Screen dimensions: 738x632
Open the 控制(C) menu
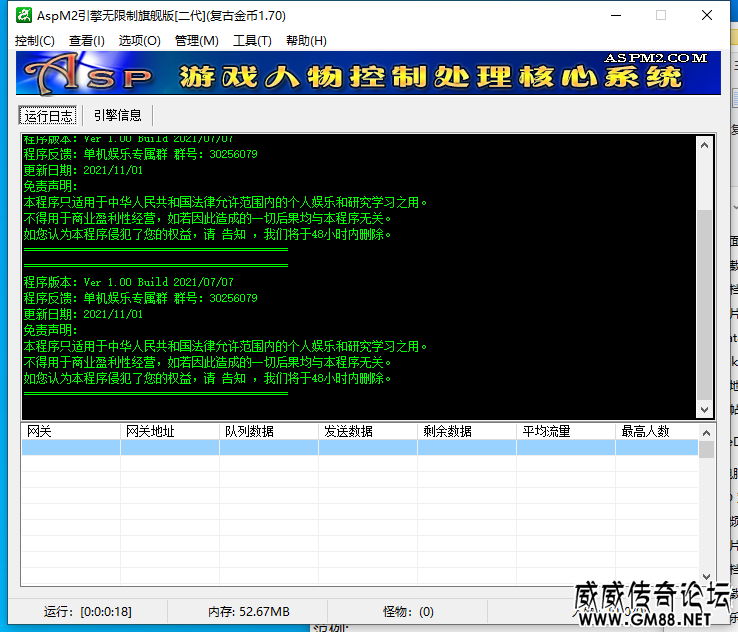click(x=34, y=41)
